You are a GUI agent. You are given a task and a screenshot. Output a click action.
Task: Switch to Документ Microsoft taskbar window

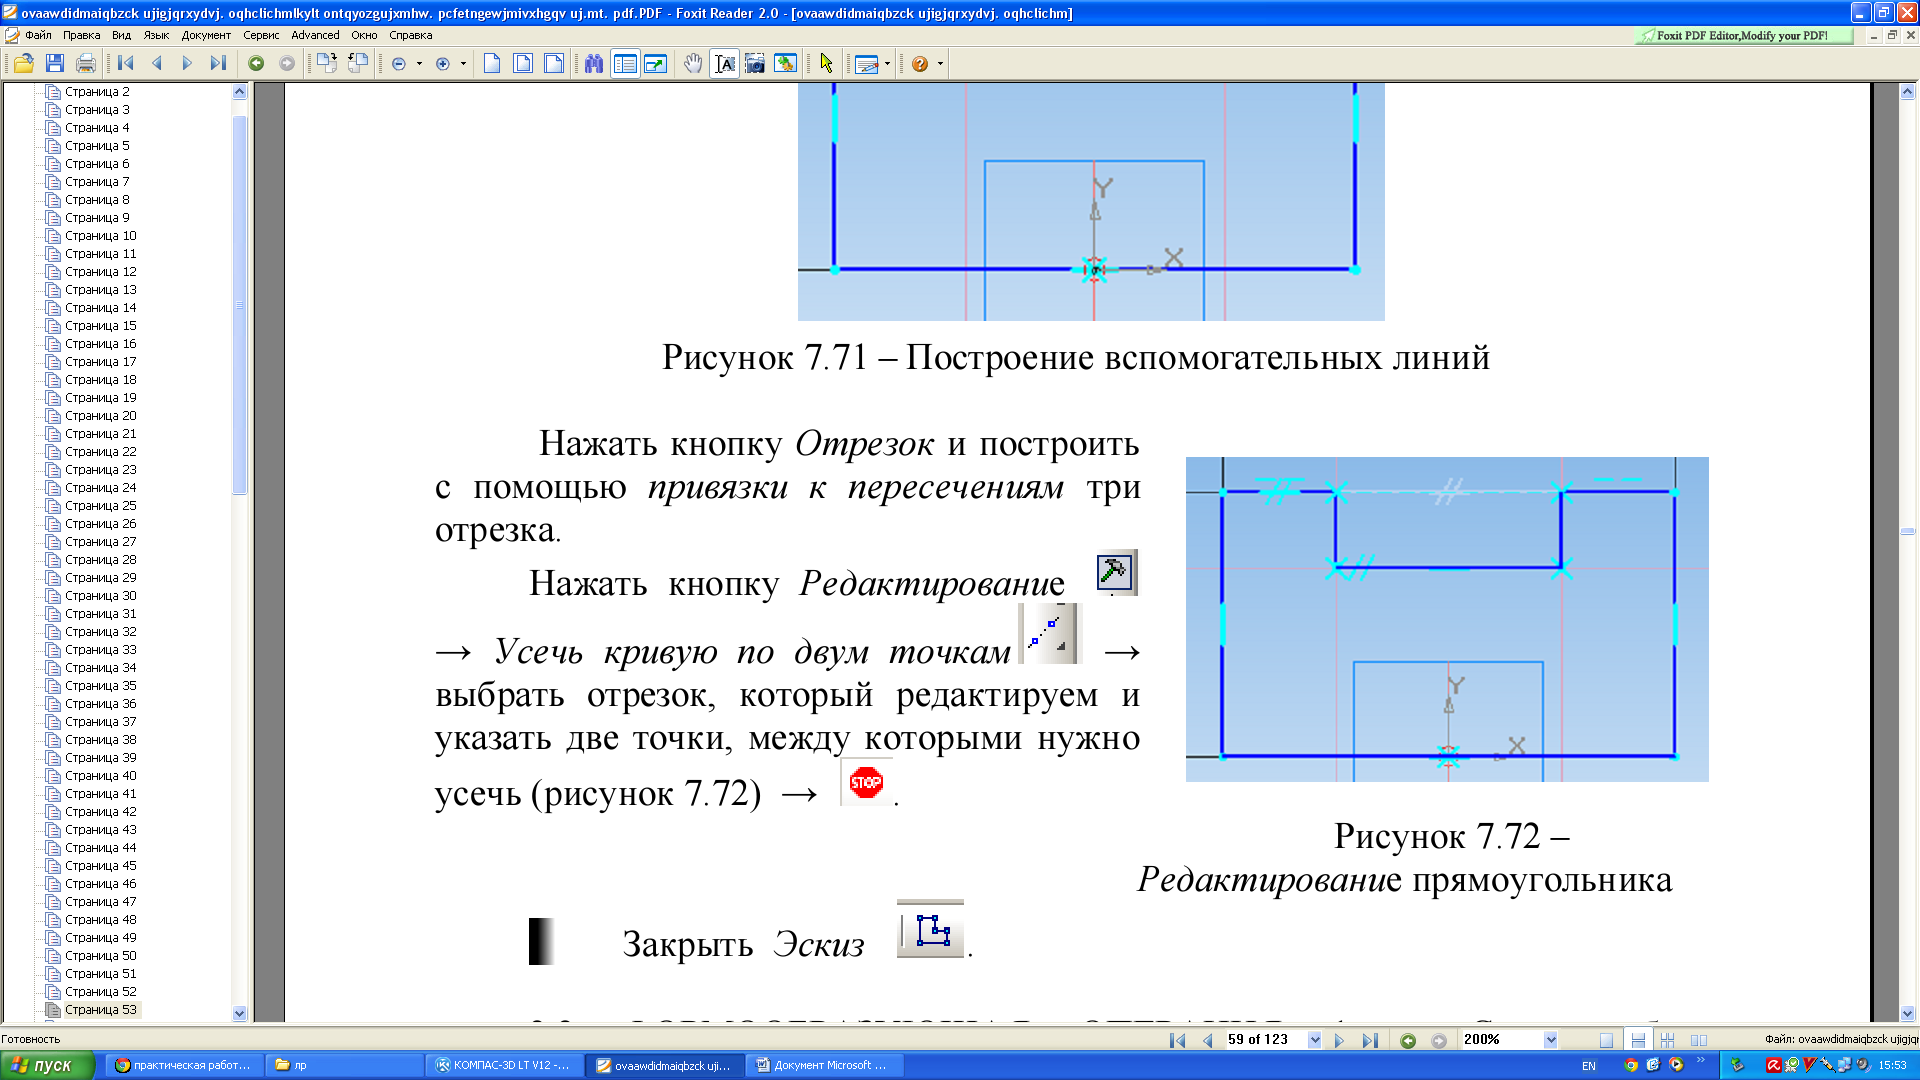pyautogui.click(x=824, y=1065)
